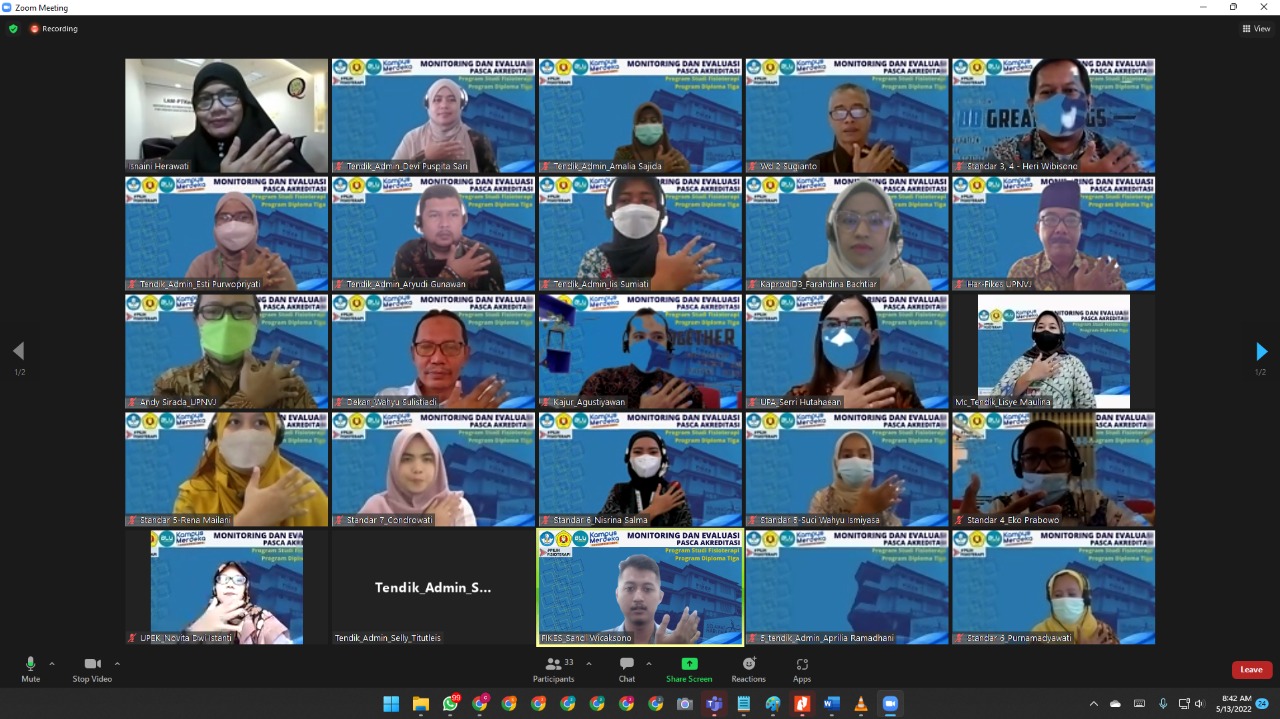Image resolution: width=1280 pixels, height=719 pixels.
Task: Go to previous gallery page
Action: 18,351
